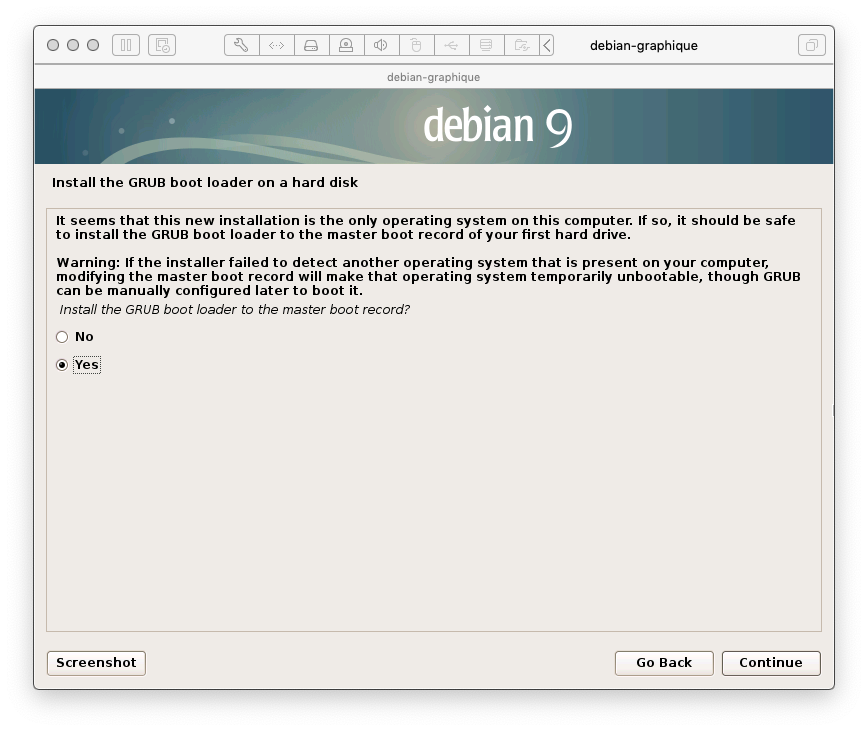Click the question 'Install the GRUB boot loader to the master boot record?'
Image resolution: width=868 pixels, height=731 pixels.
(x=234, y=309)
